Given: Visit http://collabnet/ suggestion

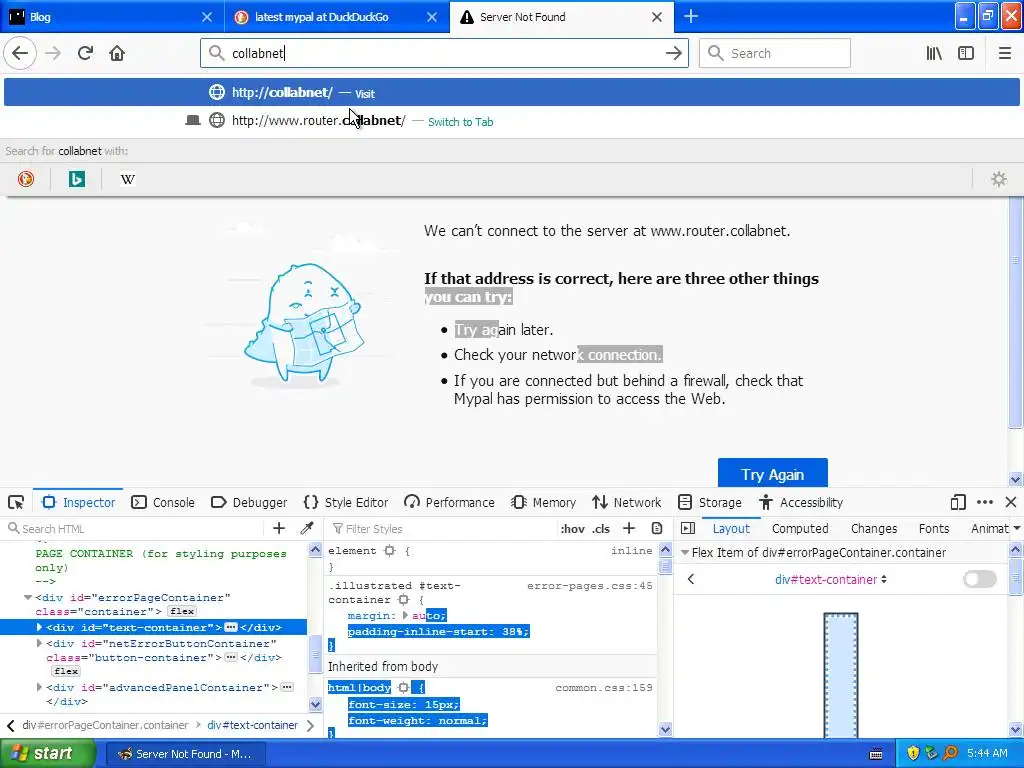Looking at the screenshot, I should tap(512, 92).
